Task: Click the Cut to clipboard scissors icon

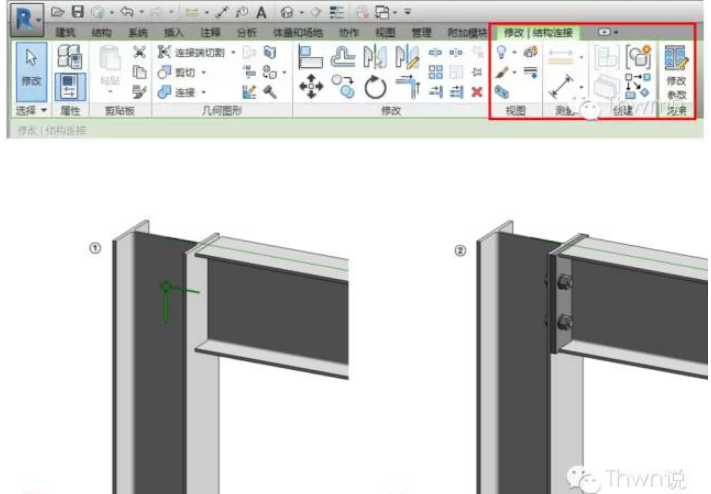Action: [x=140, y=52]
